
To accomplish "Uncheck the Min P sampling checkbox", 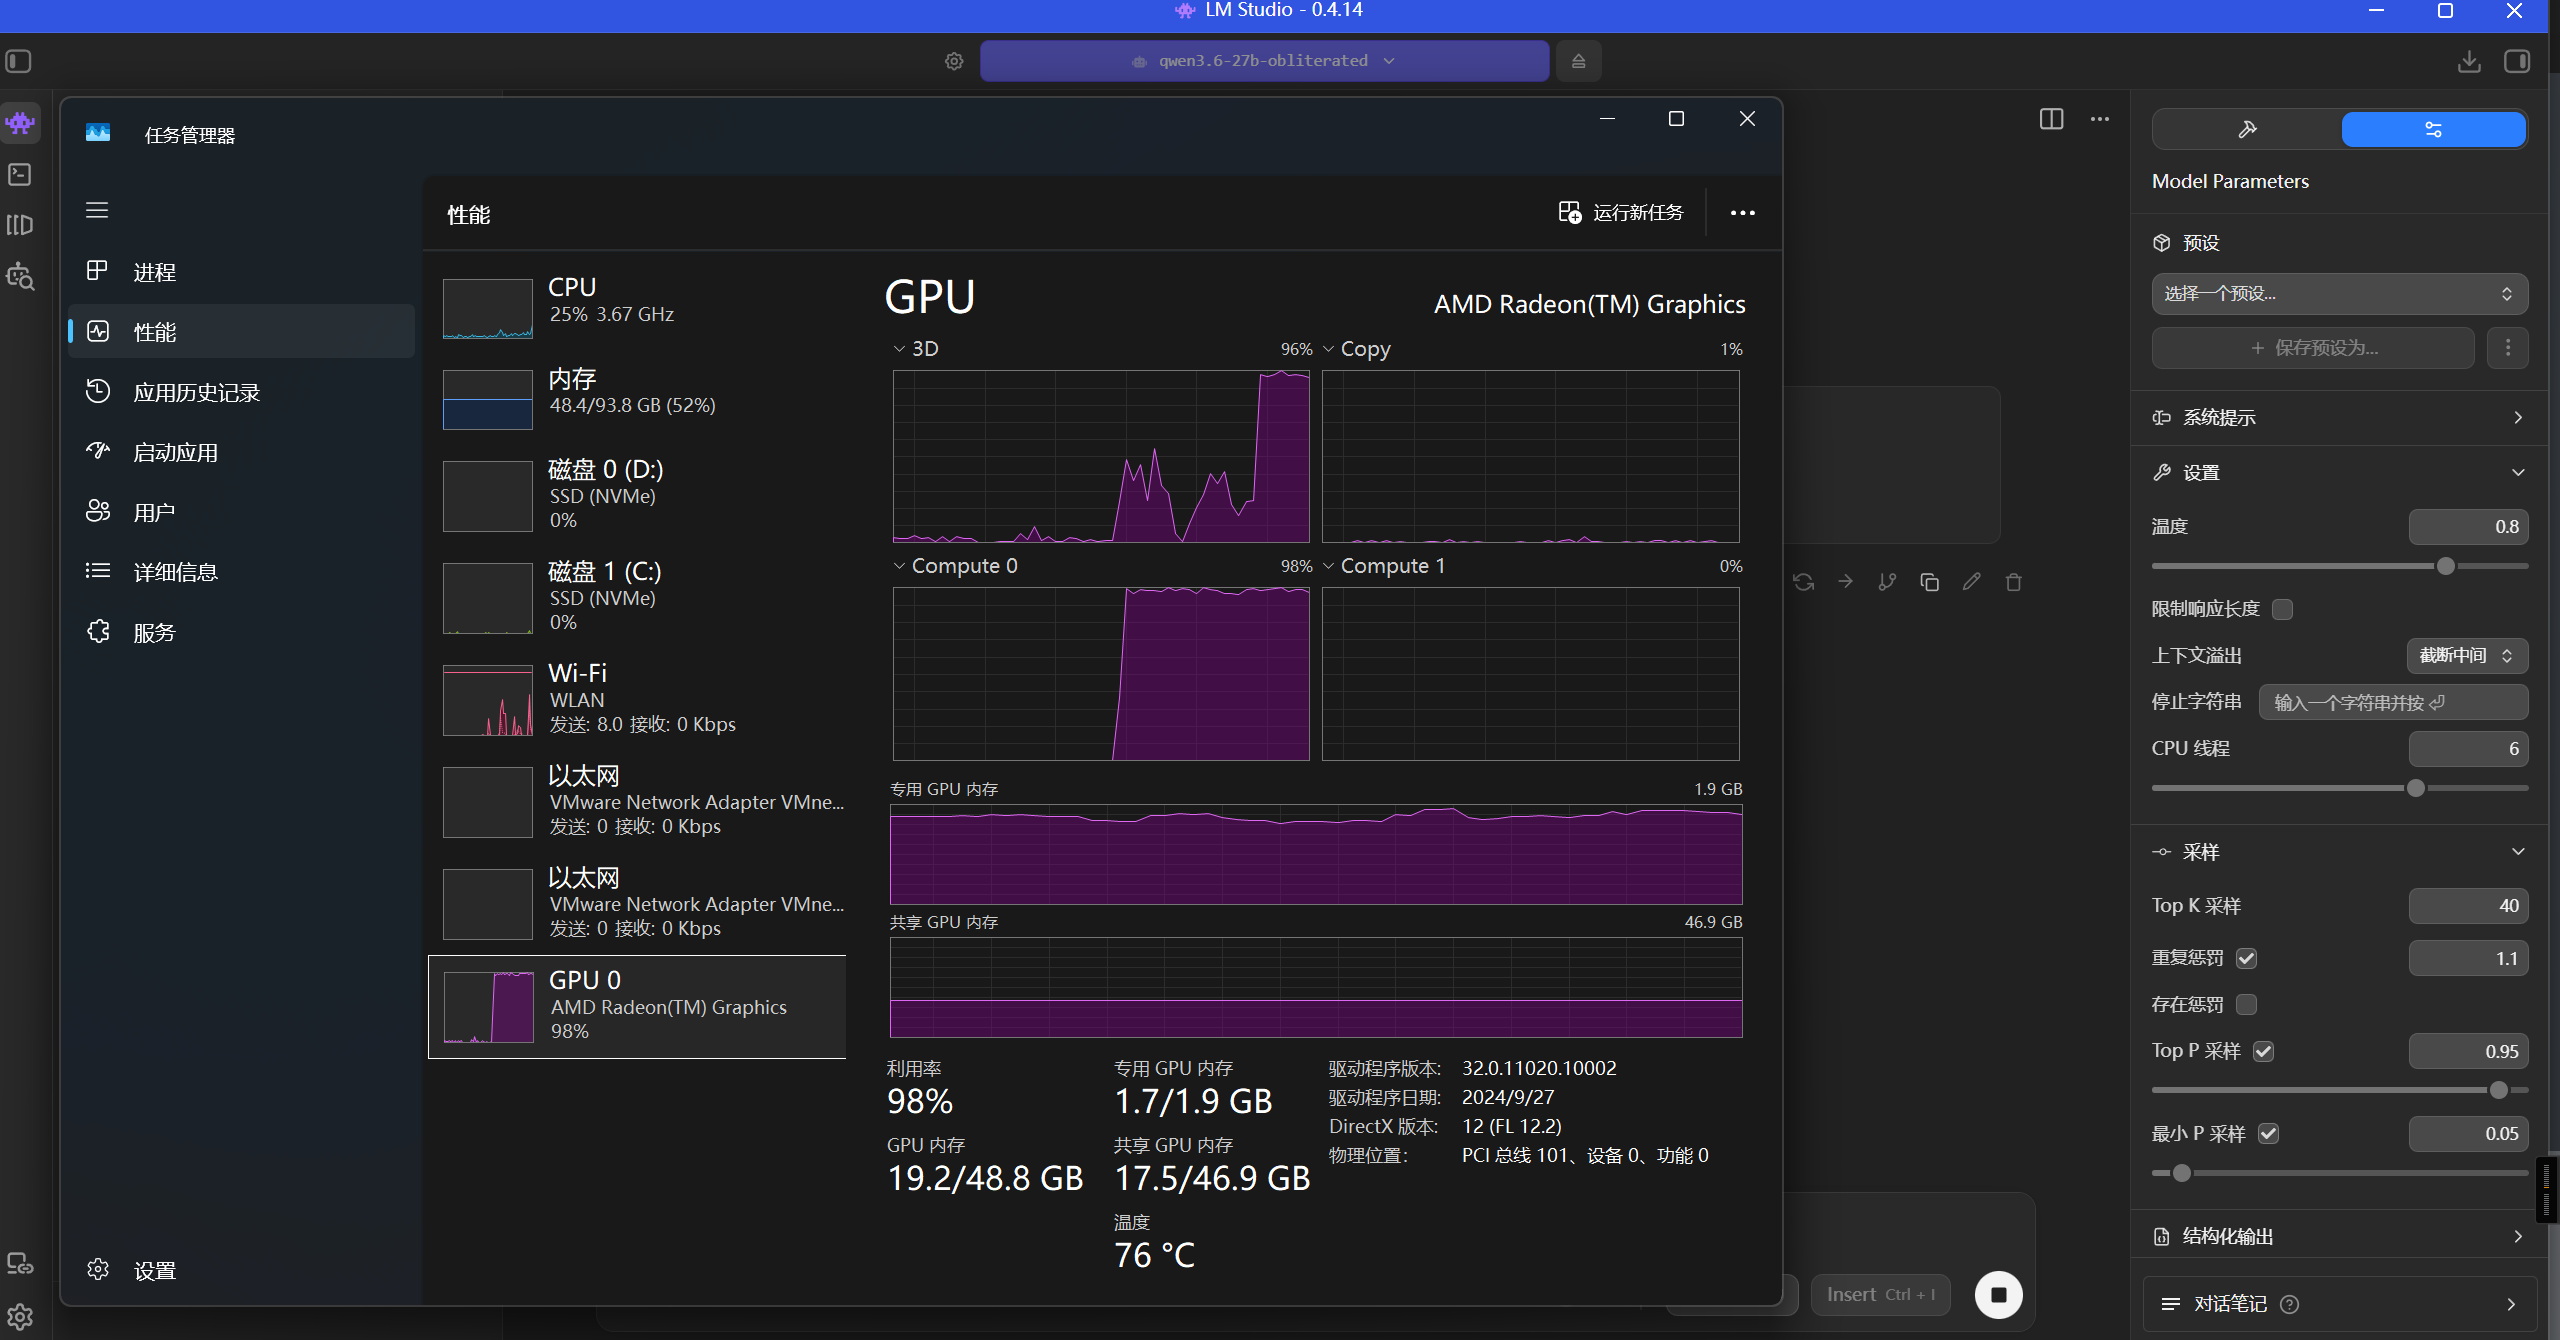I will click(x=2269, y=1134).
